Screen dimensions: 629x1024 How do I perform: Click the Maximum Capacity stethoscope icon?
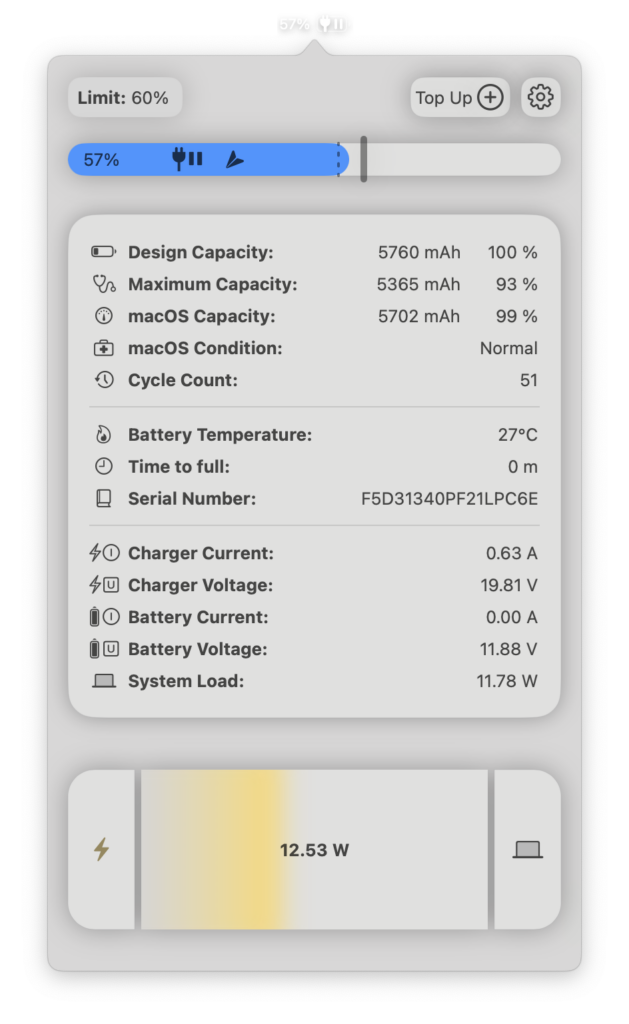point(103,285)
